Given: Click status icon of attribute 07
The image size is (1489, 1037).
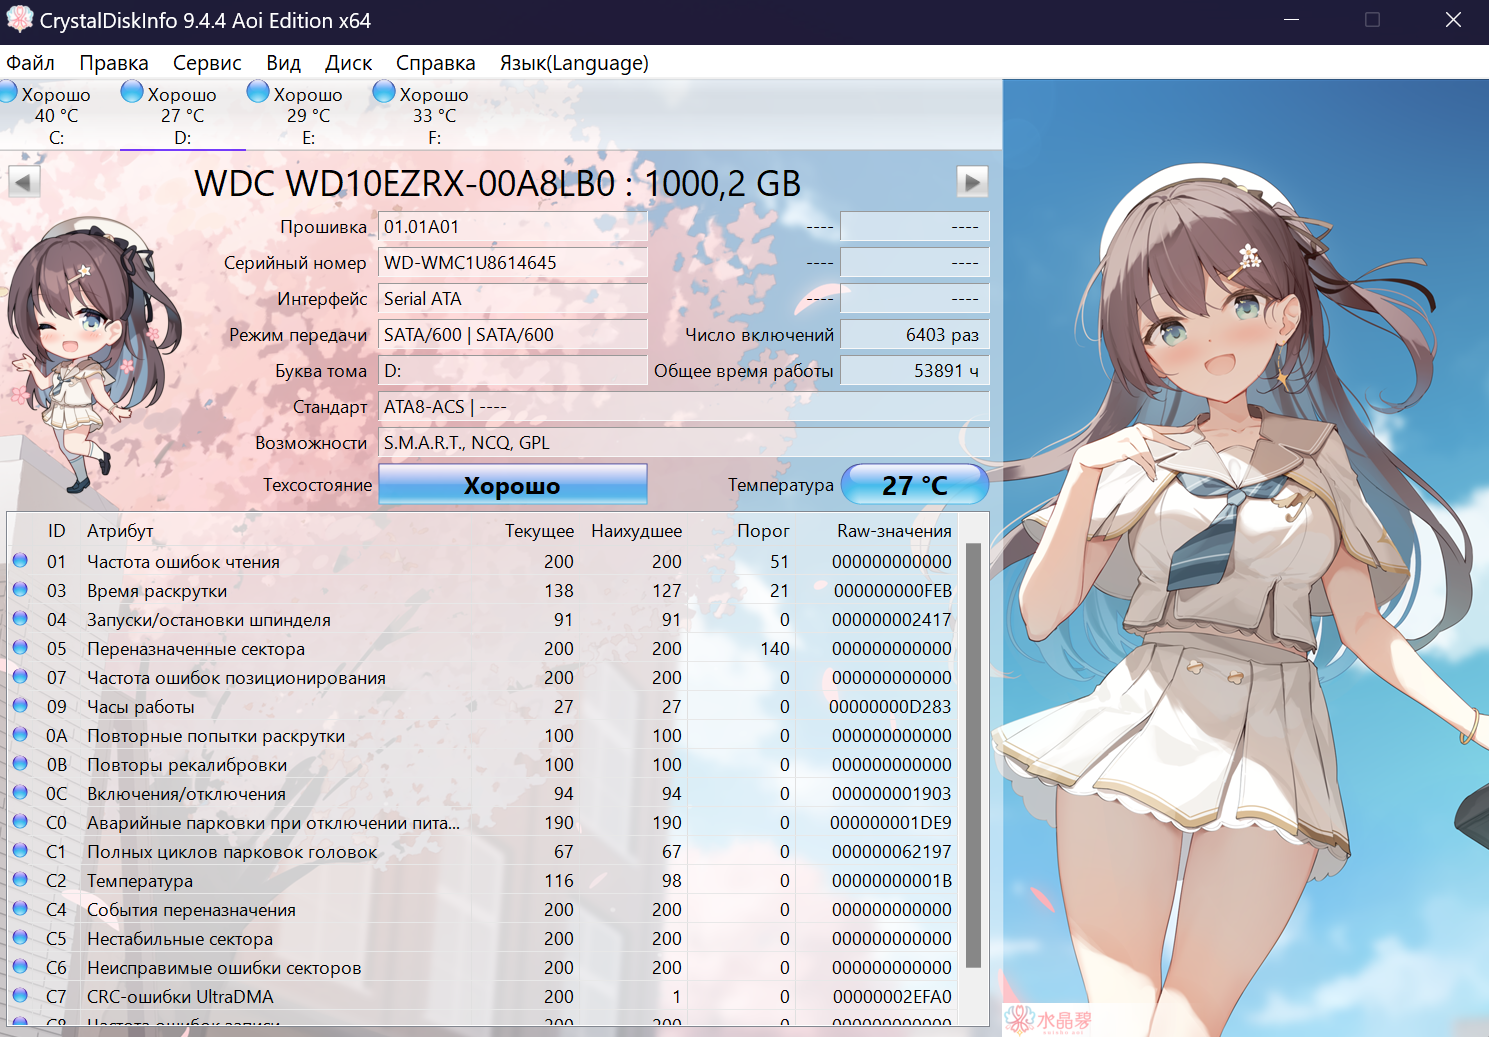Looking at the screenshot, I should point(20,676).
